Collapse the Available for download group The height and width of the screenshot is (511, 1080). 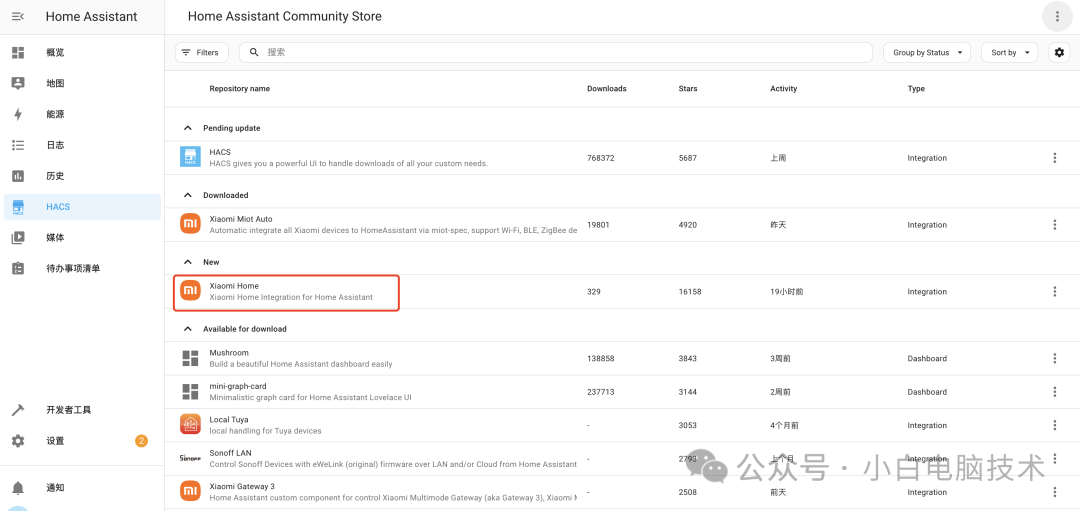187,328
